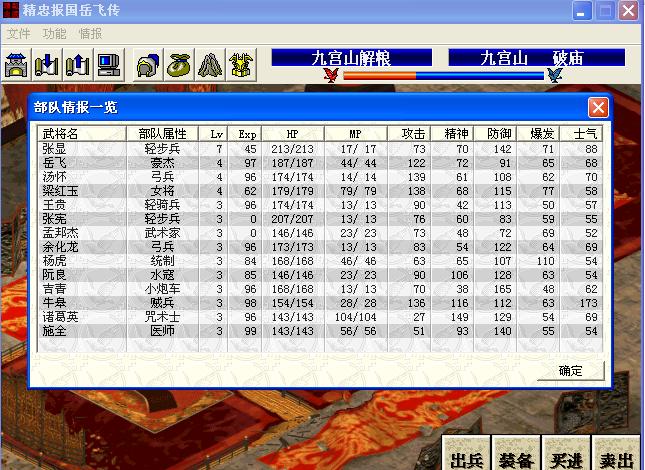Click the computer monitor toolbar icon
The width and height of the screenshot is (645, 470).
(109, 65)
